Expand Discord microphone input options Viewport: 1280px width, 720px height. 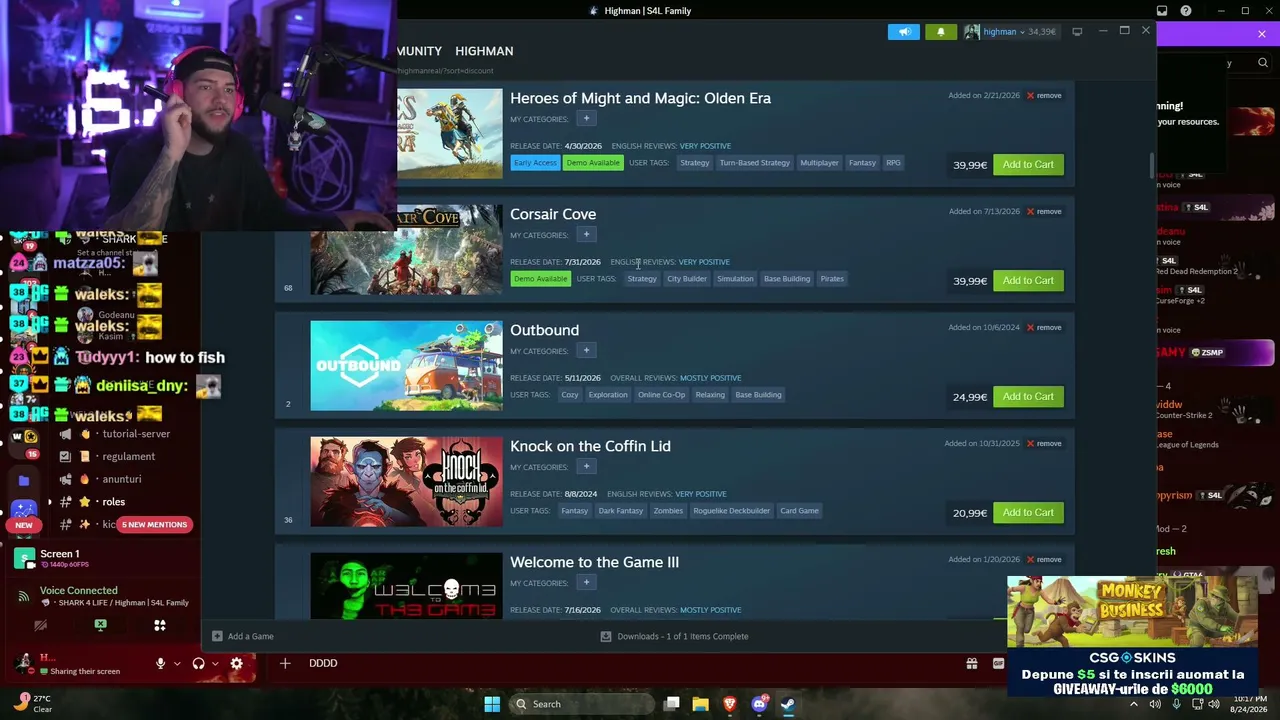[x=177, y=663]
